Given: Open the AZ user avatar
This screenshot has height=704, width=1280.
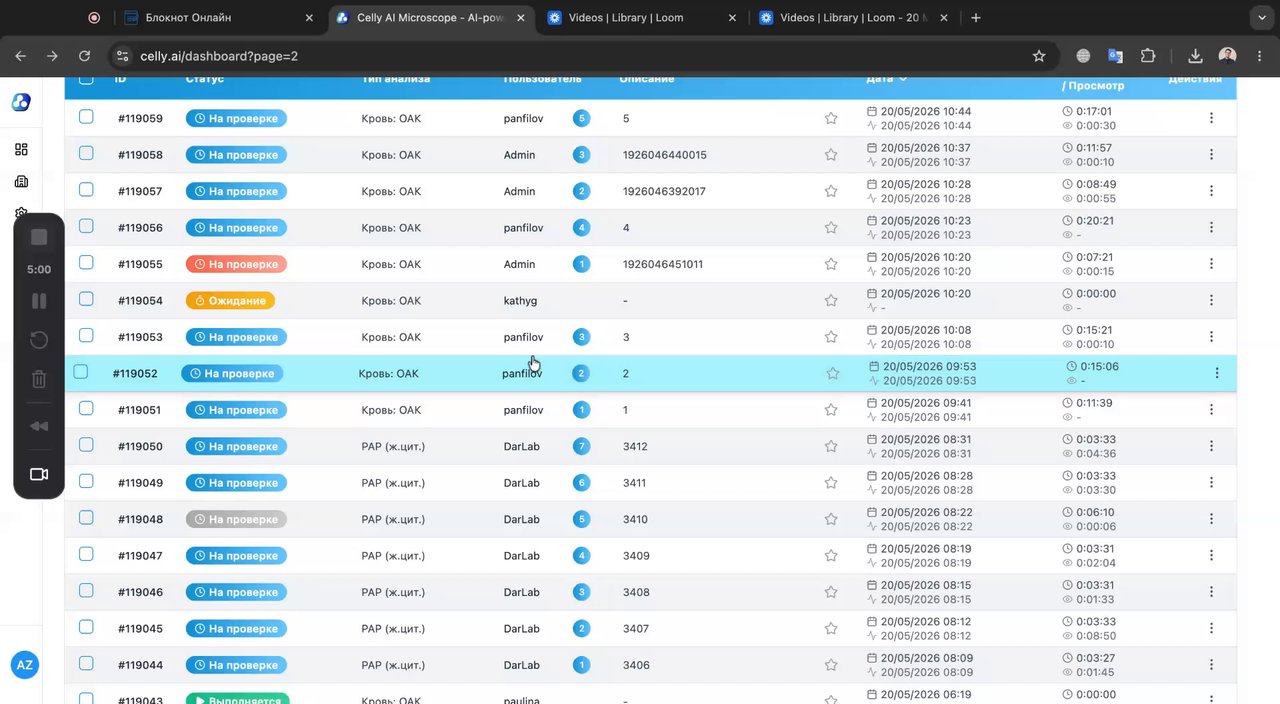Looking at the screenshot, I should point(25,665).
